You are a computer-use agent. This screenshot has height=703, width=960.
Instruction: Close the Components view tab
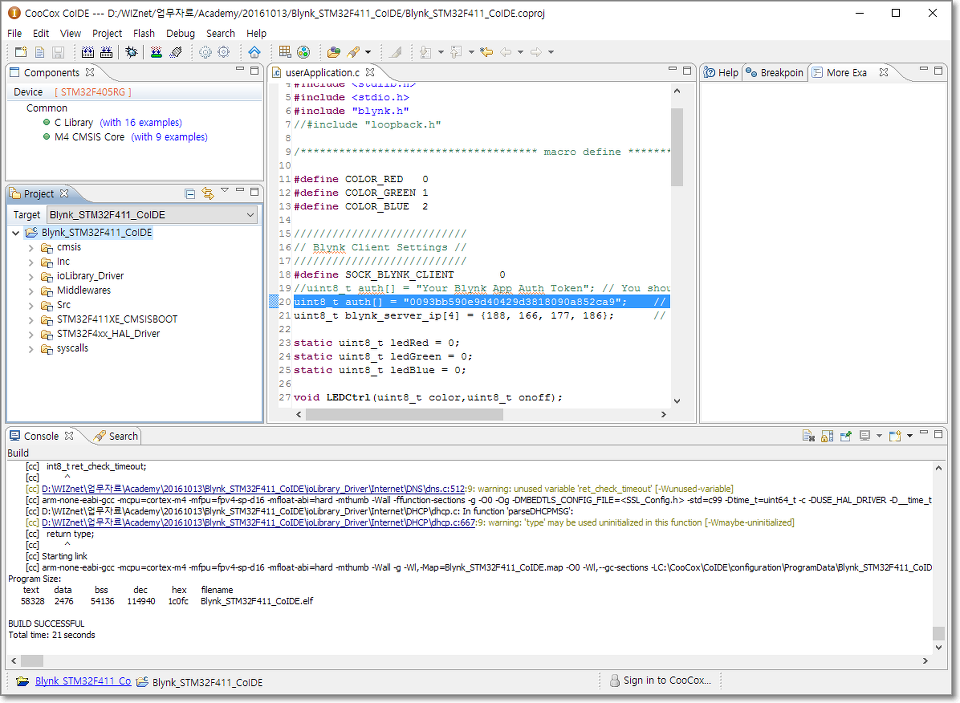tap(90, 72)
